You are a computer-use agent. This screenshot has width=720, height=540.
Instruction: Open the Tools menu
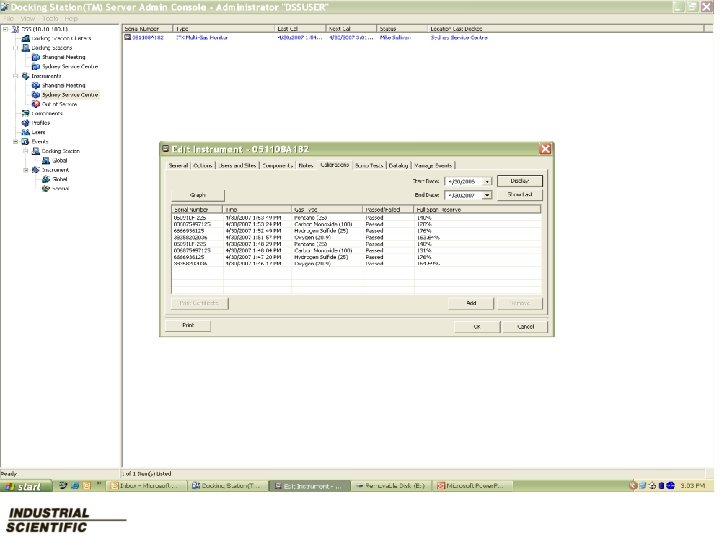coord(50,19)
